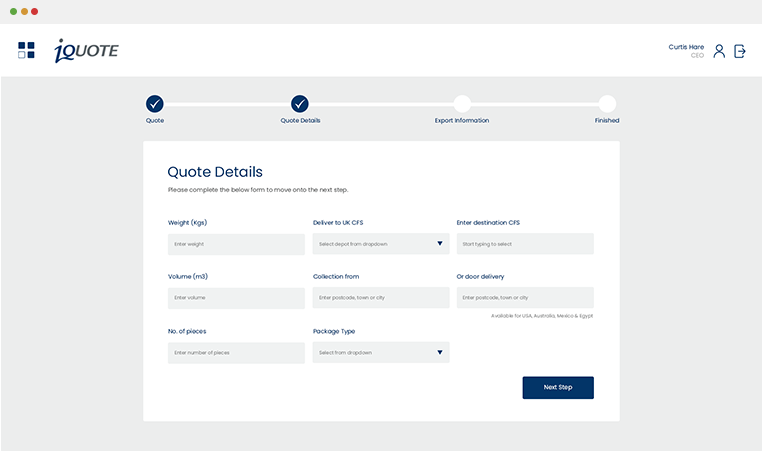
Task: Select the No. of pieces field
Action: pos(236,353)
